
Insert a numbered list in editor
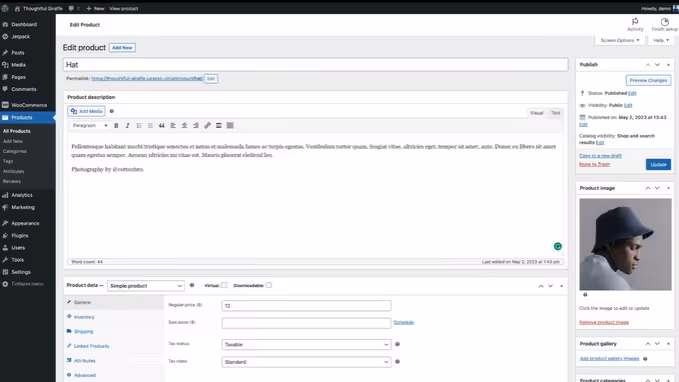point(150,126)
